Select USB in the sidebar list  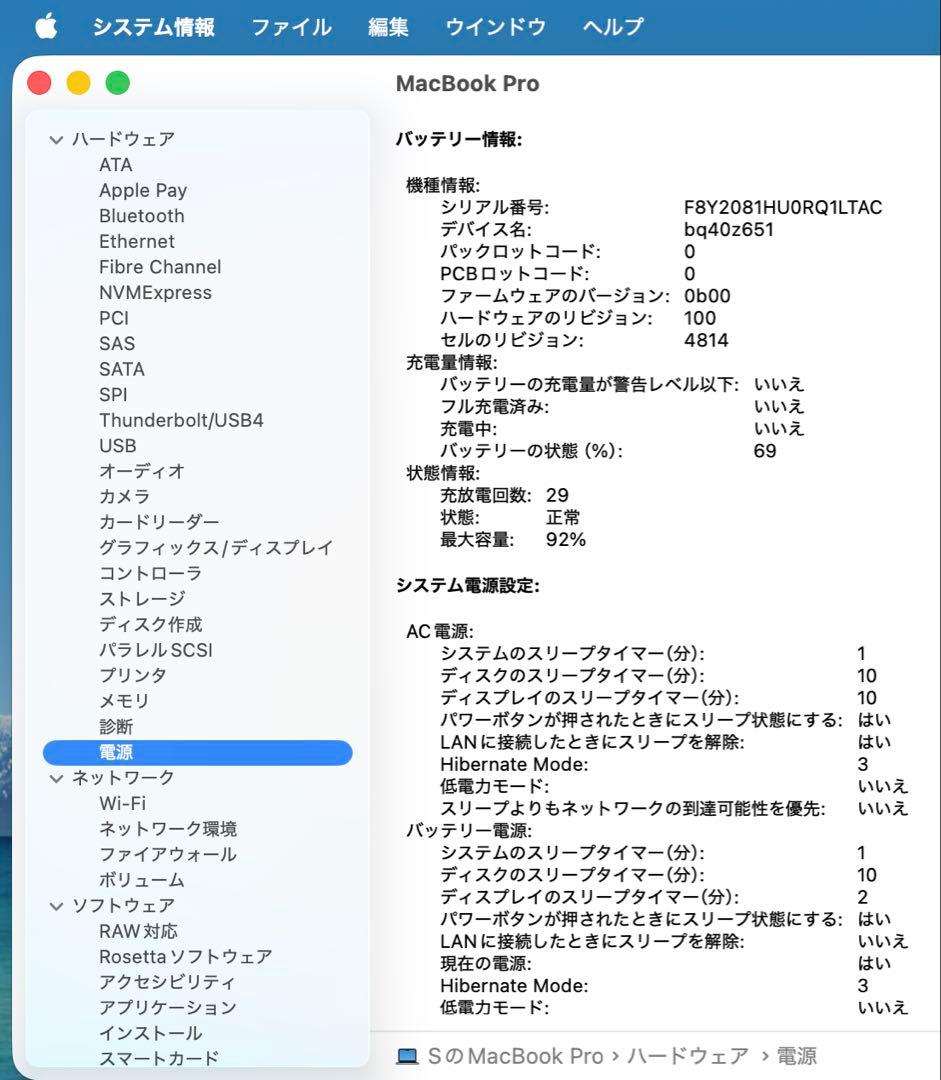coord(117,445)
